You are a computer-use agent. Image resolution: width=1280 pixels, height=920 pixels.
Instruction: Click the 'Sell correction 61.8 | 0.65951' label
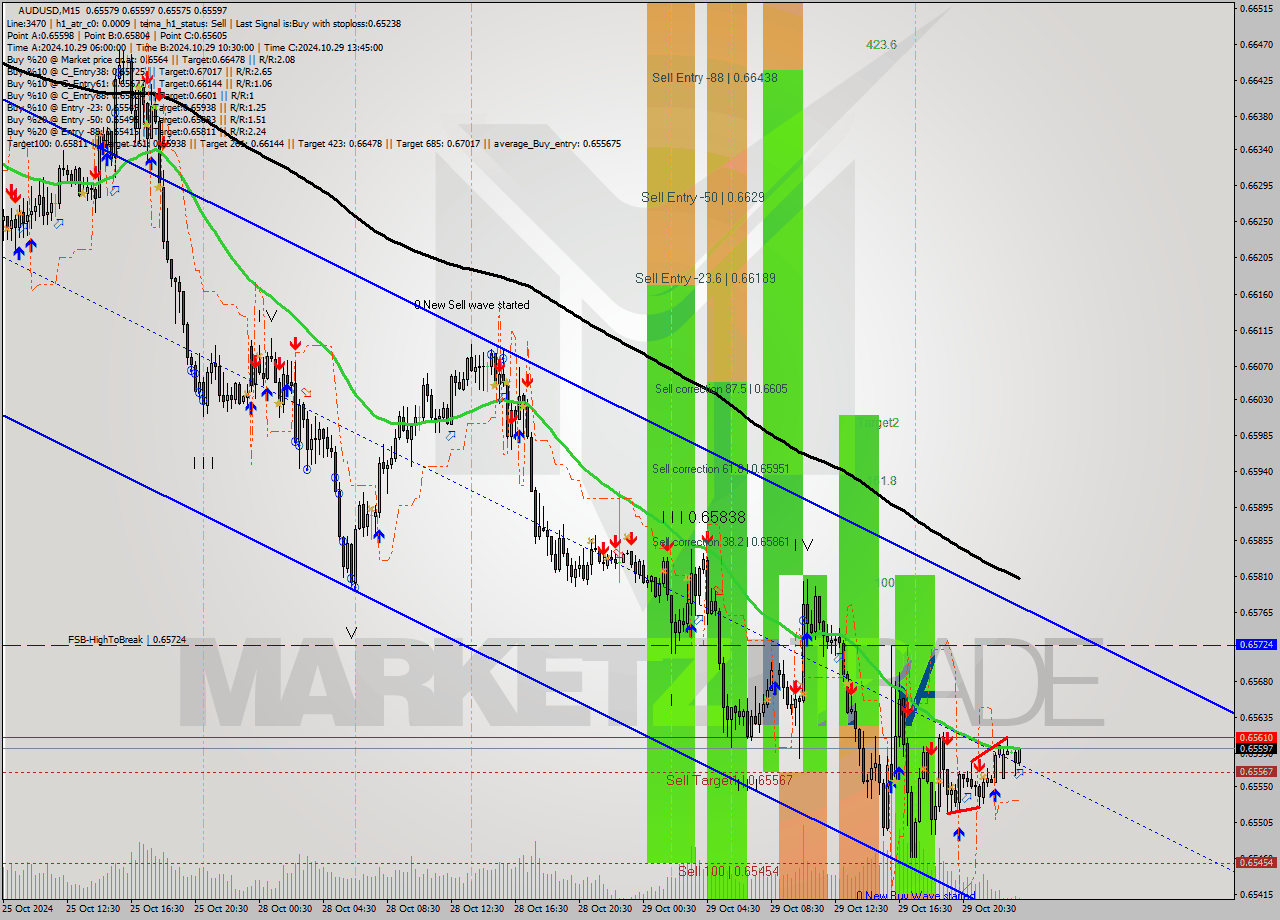pyautogui.click(x=720, y=468)
